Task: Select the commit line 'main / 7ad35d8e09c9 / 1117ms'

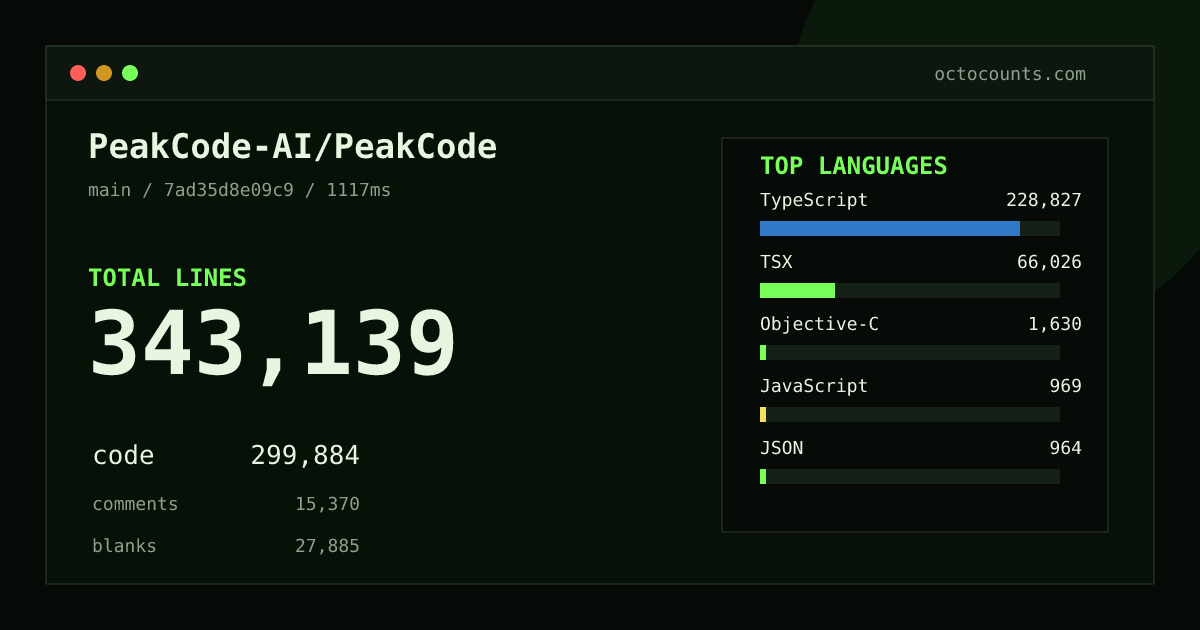Action: (240, 190)
